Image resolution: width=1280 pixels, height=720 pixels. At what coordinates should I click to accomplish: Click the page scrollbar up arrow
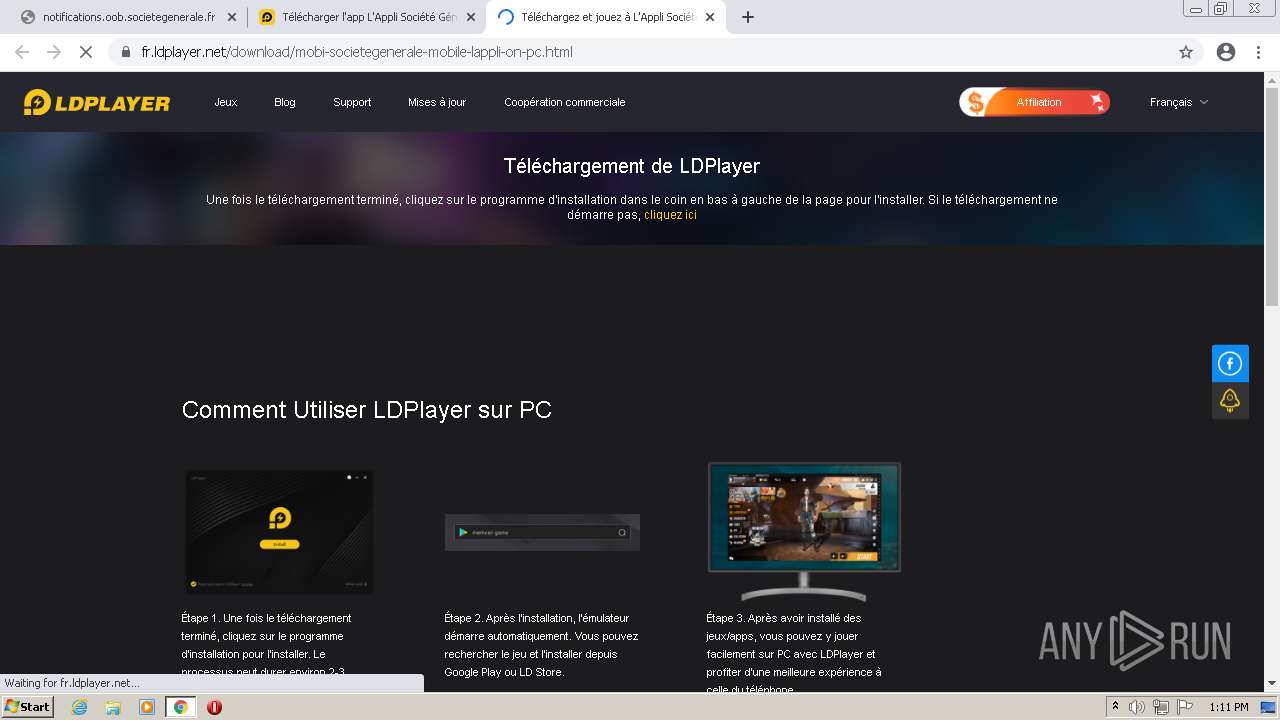1272,79
